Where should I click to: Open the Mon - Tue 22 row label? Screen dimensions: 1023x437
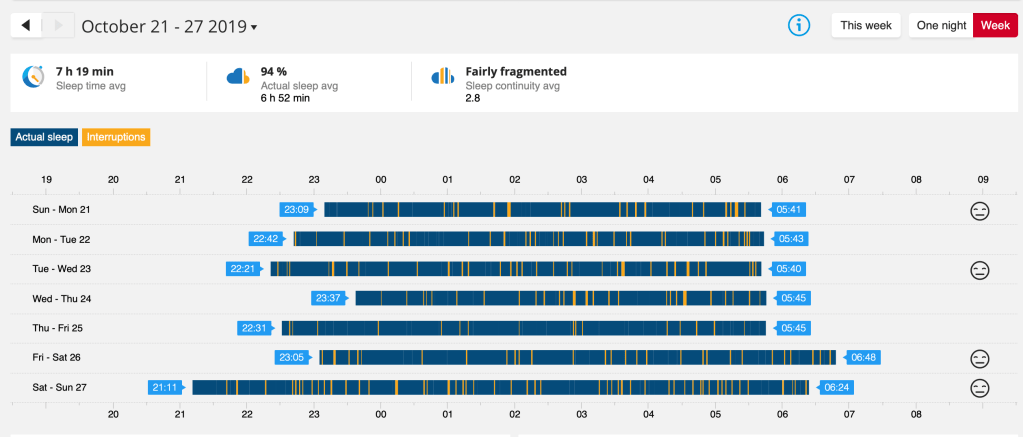tap(61, 240)
